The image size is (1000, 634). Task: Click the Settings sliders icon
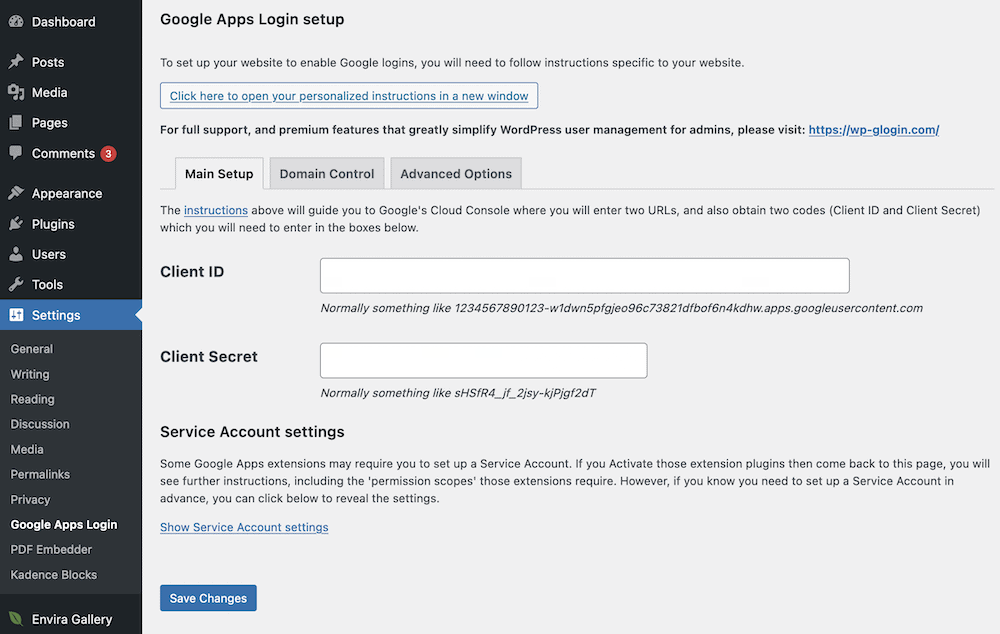tap(16, 314)
